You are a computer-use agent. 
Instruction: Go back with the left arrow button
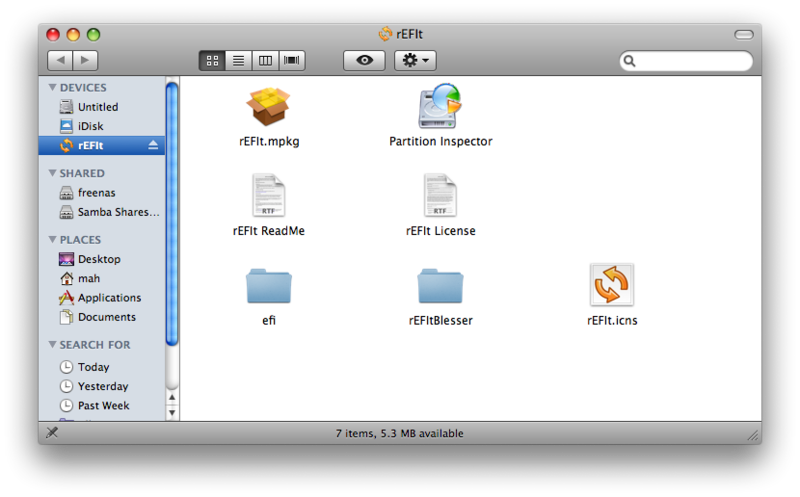click(x=60, y=60)
